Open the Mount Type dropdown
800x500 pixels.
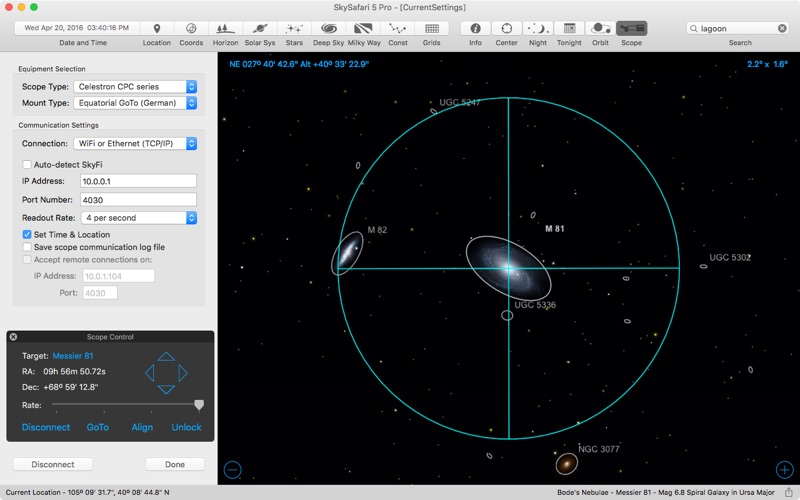pyautogui.click(x=135, y=103)
